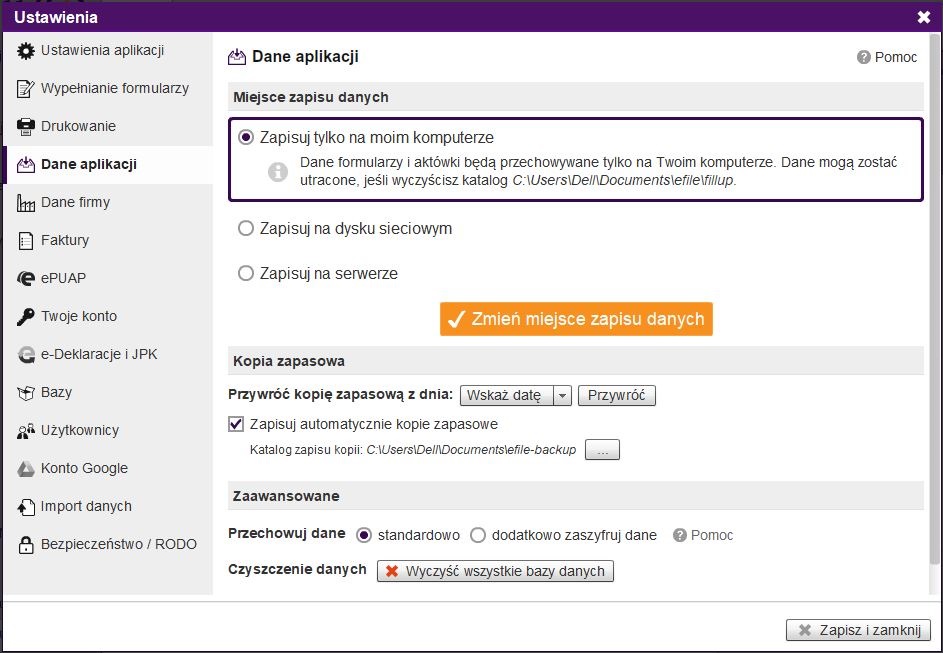
Task: Select dodatkowo zaszyfruj dane option
Action: [x=478, y=535]
